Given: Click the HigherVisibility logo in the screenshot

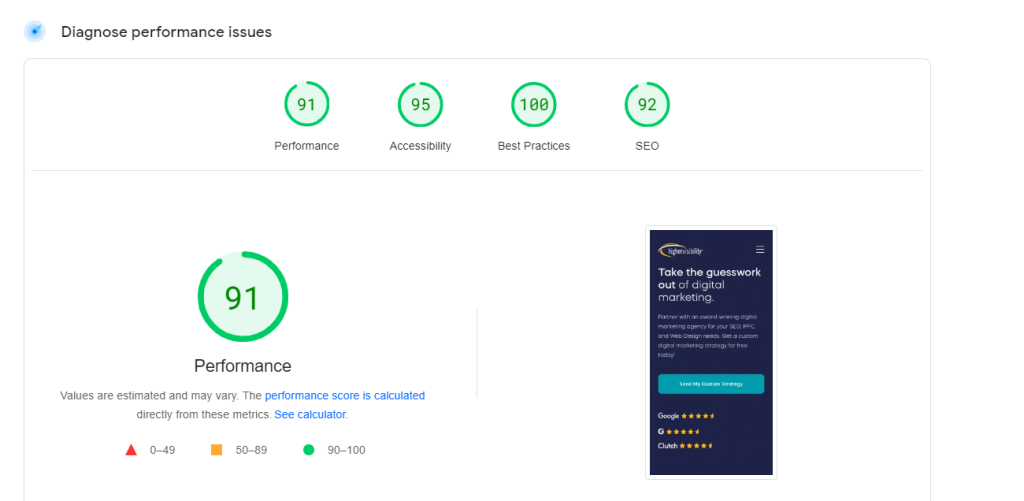Looking at the screenshot, I should point(681,251).
